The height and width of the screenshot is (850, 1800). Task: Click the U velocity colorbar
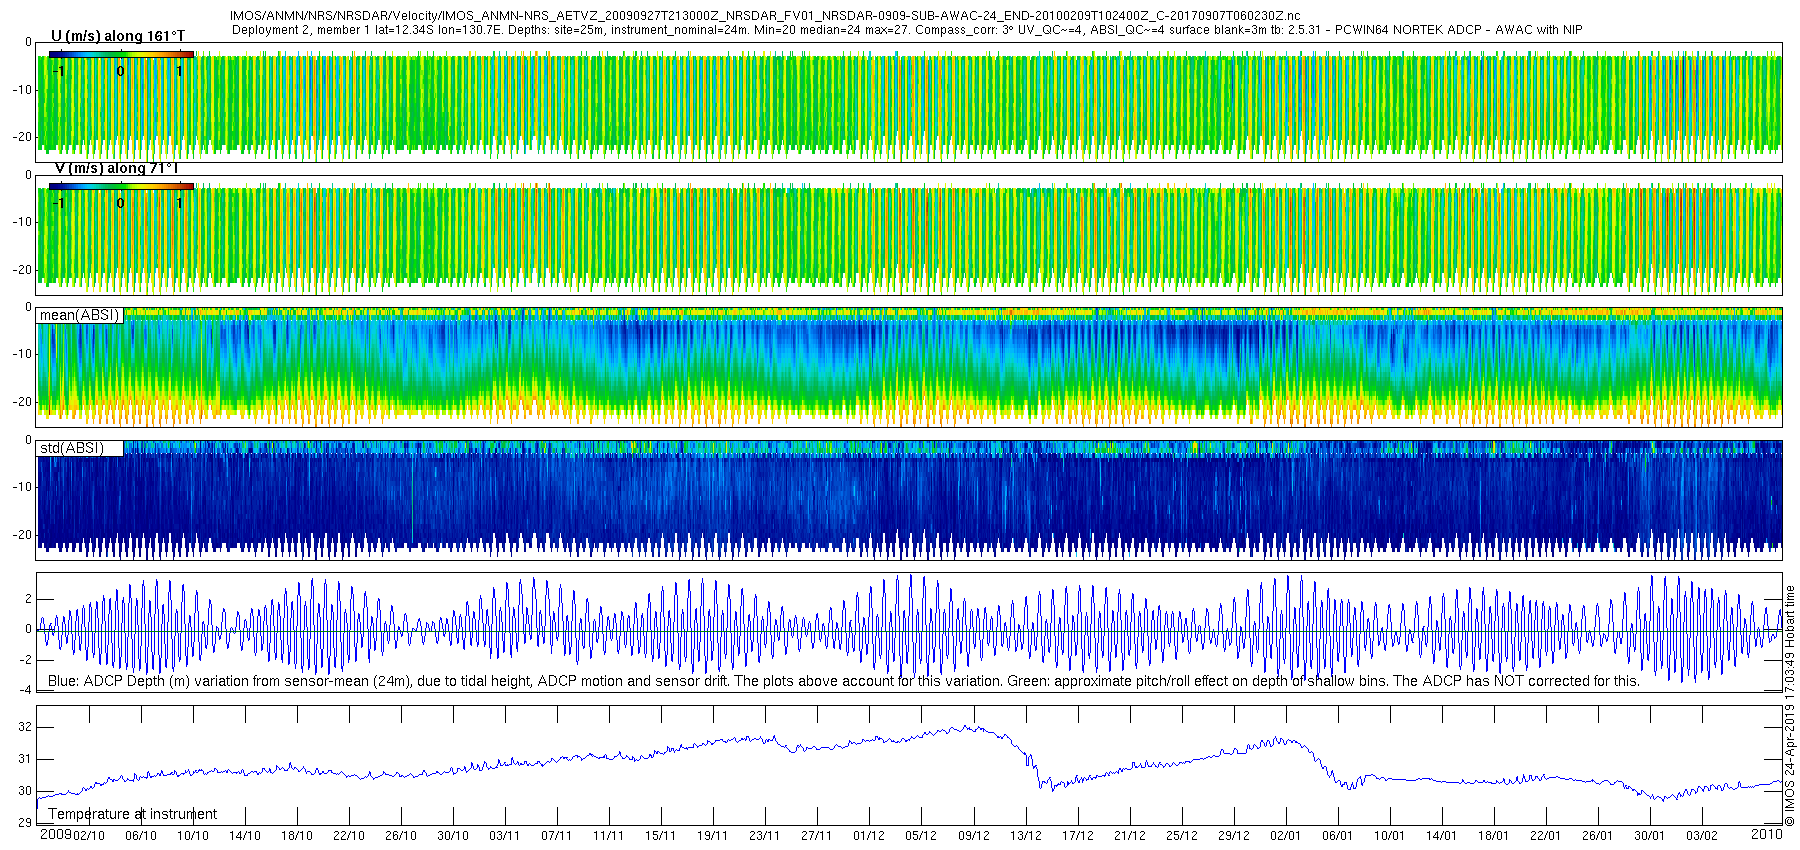tap(121, 54)
